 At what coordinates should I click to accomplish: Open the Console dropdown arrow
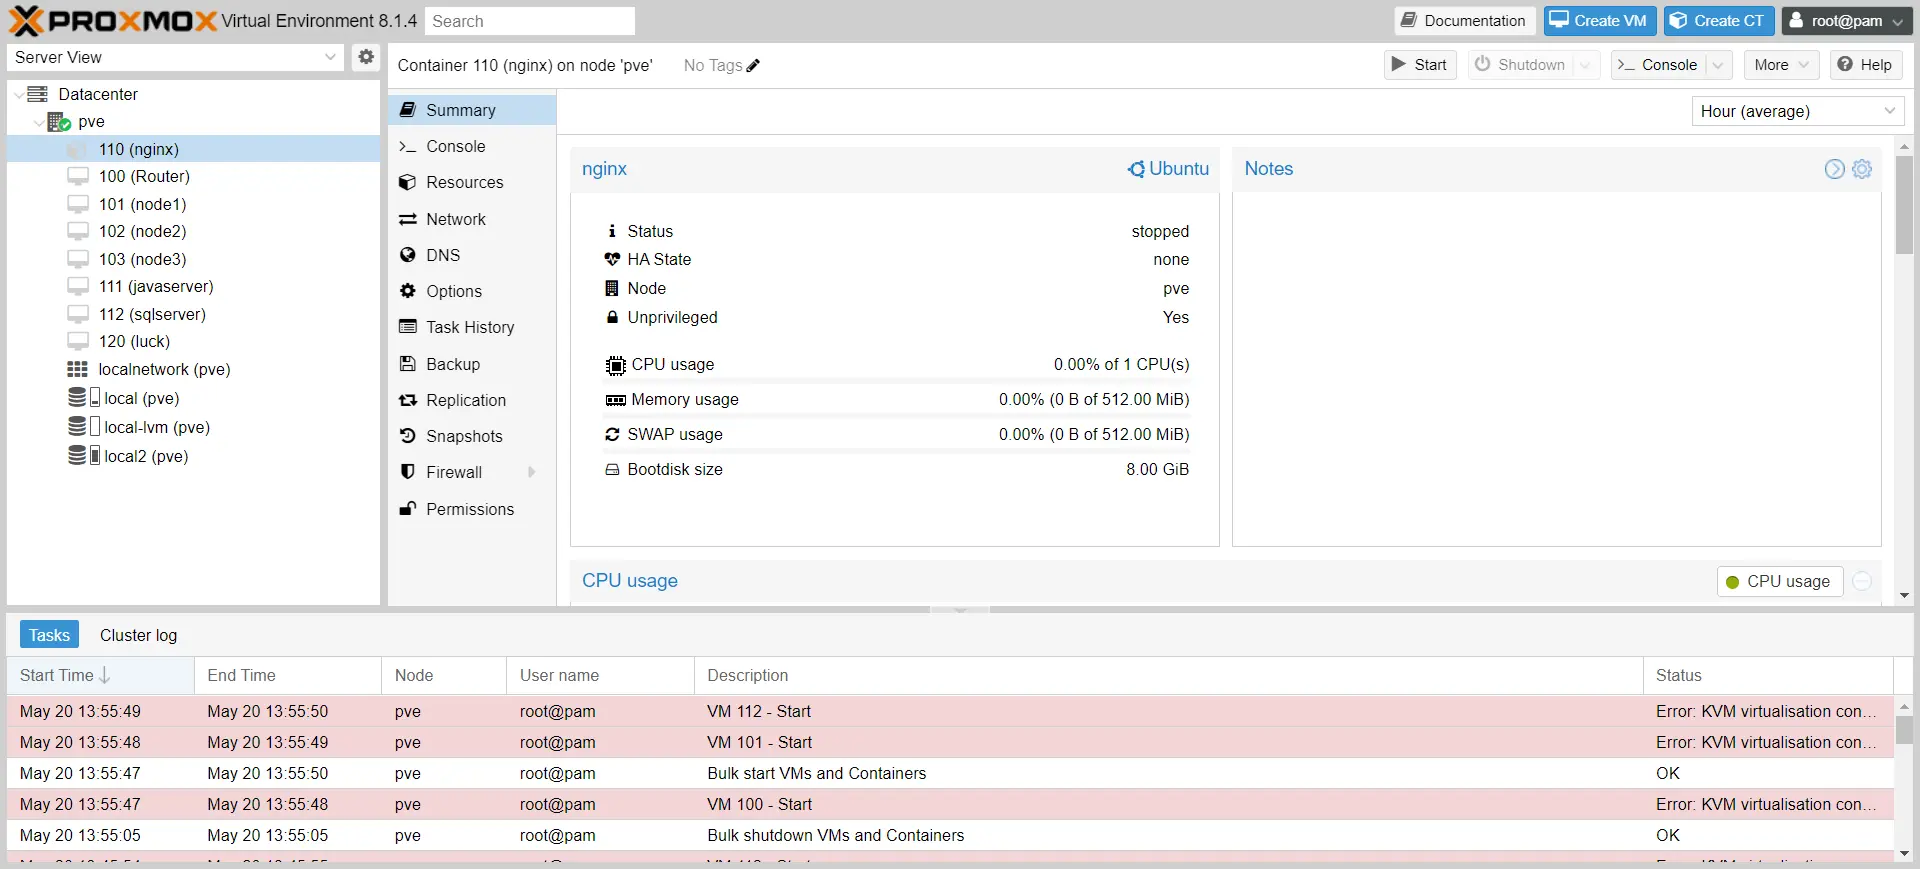[x=1718, y=65]
